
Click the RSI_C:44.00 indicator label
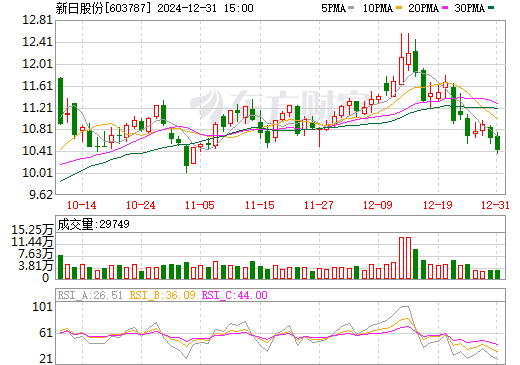(x=235, y=295)
